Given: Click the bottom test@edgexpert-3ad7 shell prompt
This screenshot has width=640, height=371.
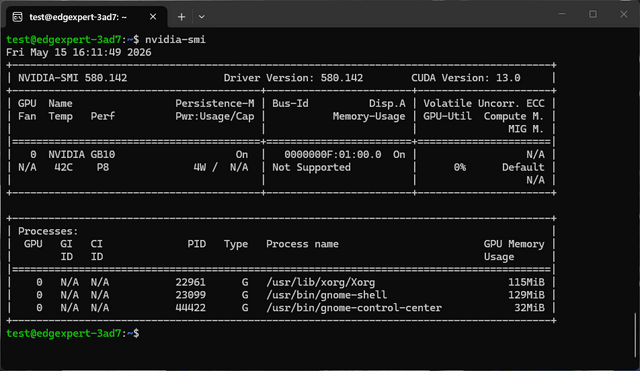Looking at the screenshot, I should click(73, 333).
